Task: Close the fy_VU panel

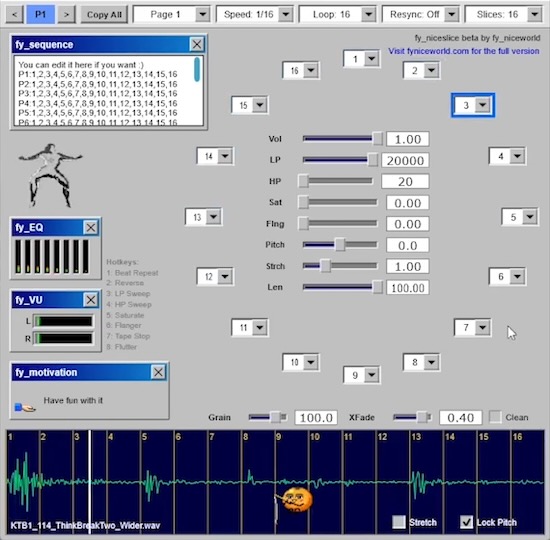Action: [x=91, y=300]
